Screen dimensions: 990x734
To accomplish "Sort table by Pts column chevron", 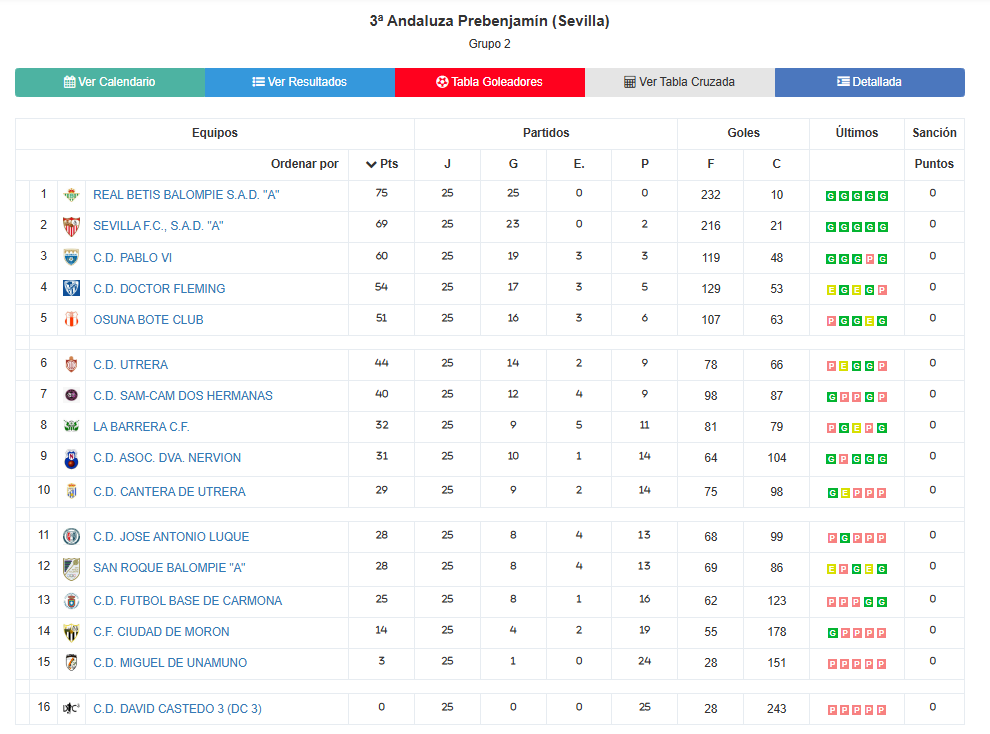I will [x=371, y=164].
